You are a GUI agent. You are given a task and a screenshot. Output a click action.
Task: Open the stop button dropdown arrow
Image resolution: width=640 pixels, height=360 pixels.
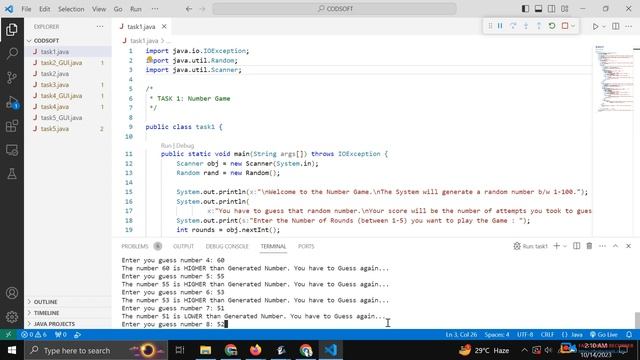[573, 26]
